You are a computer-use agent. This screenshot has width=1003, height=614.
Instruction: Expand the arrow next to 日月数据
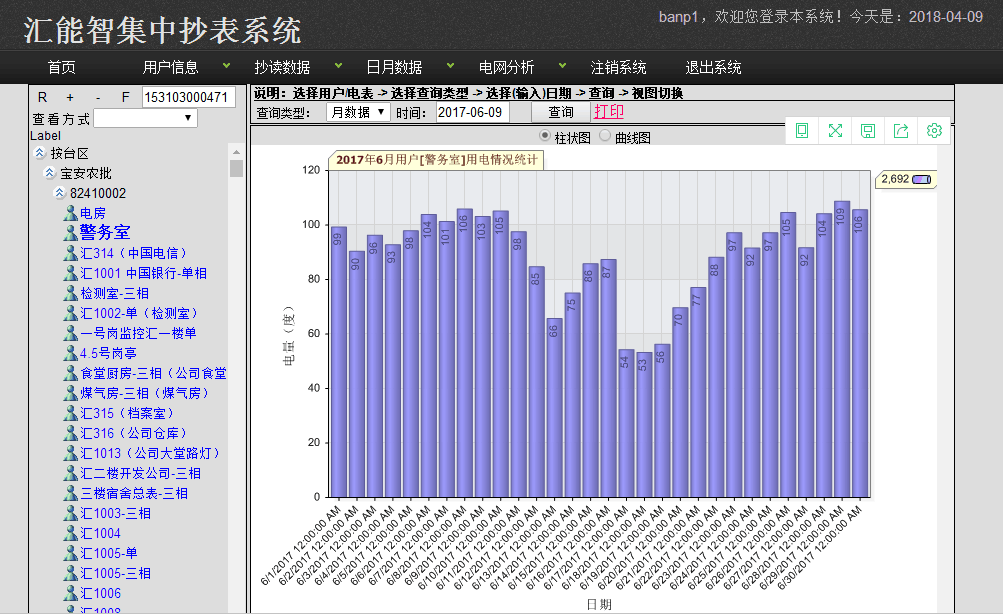click(x=450, y=65)
